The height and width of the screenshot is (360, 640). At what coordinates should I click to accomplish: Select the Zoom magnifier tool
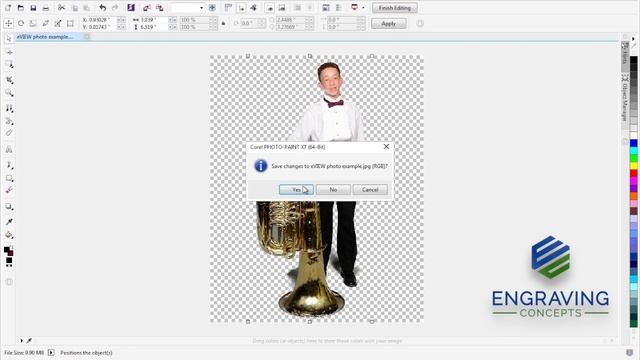click(9, 93)
